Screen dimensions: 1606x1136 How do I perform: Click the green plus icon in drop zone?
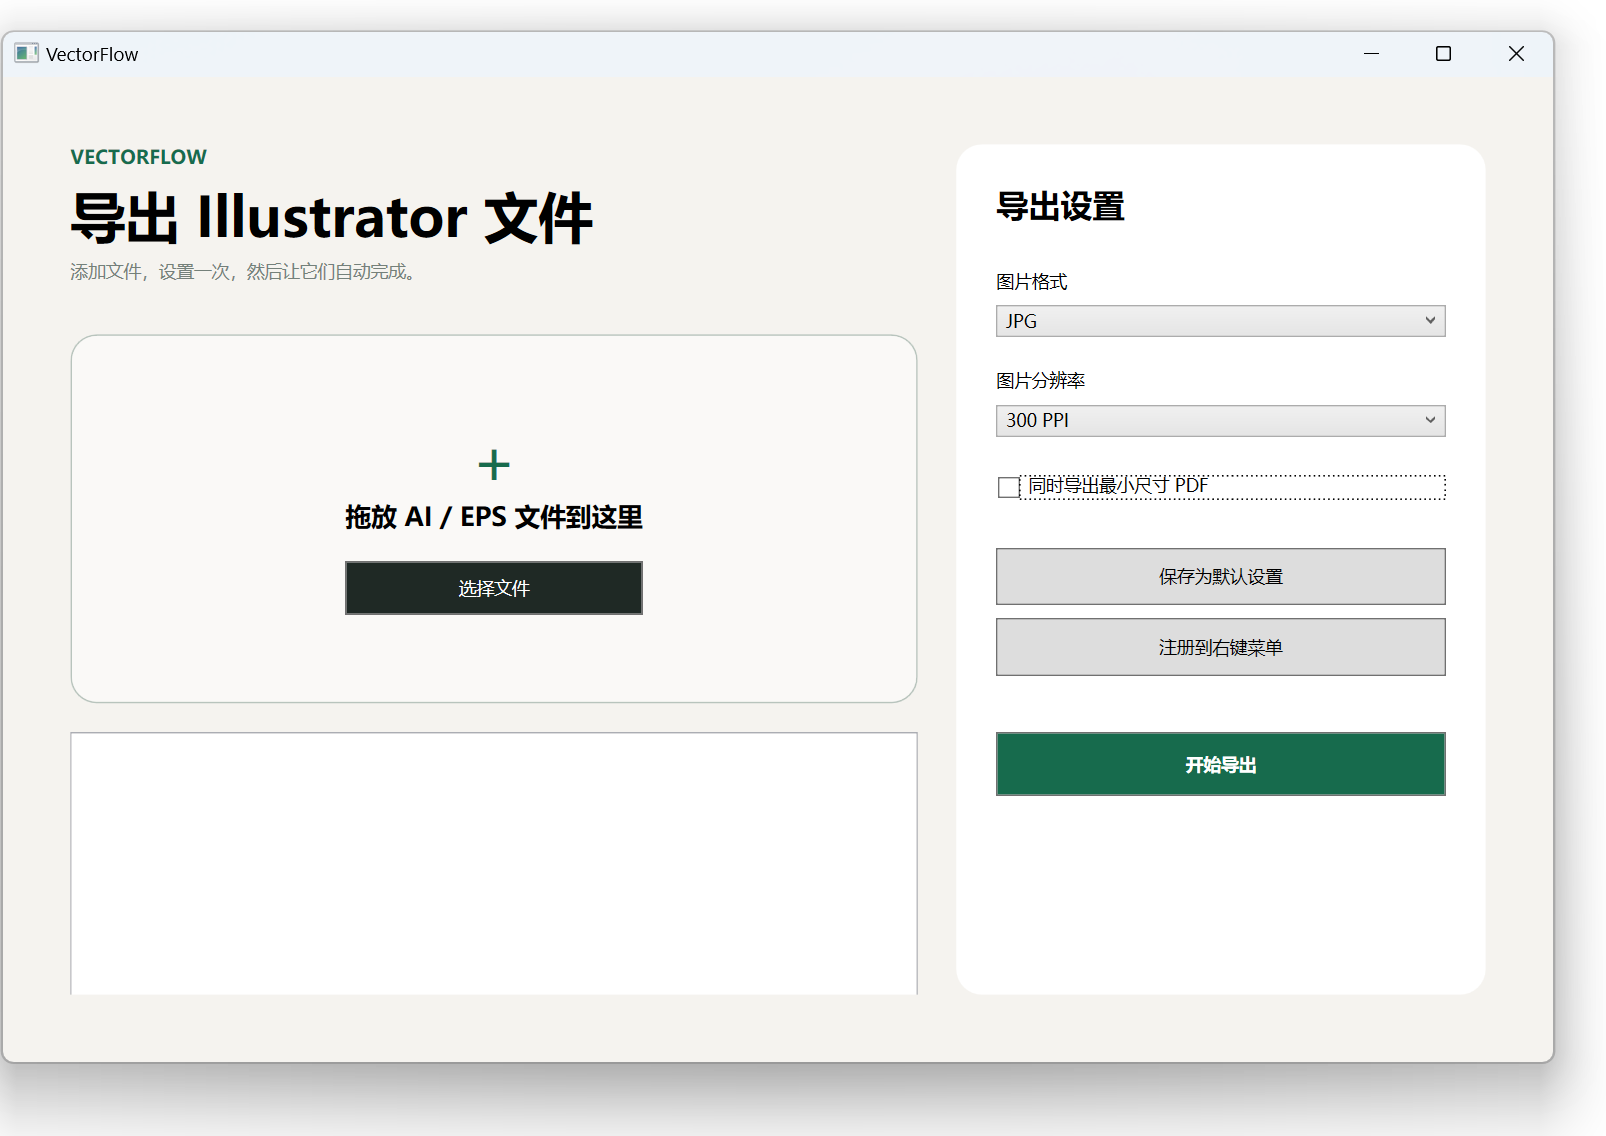(494, 465)
